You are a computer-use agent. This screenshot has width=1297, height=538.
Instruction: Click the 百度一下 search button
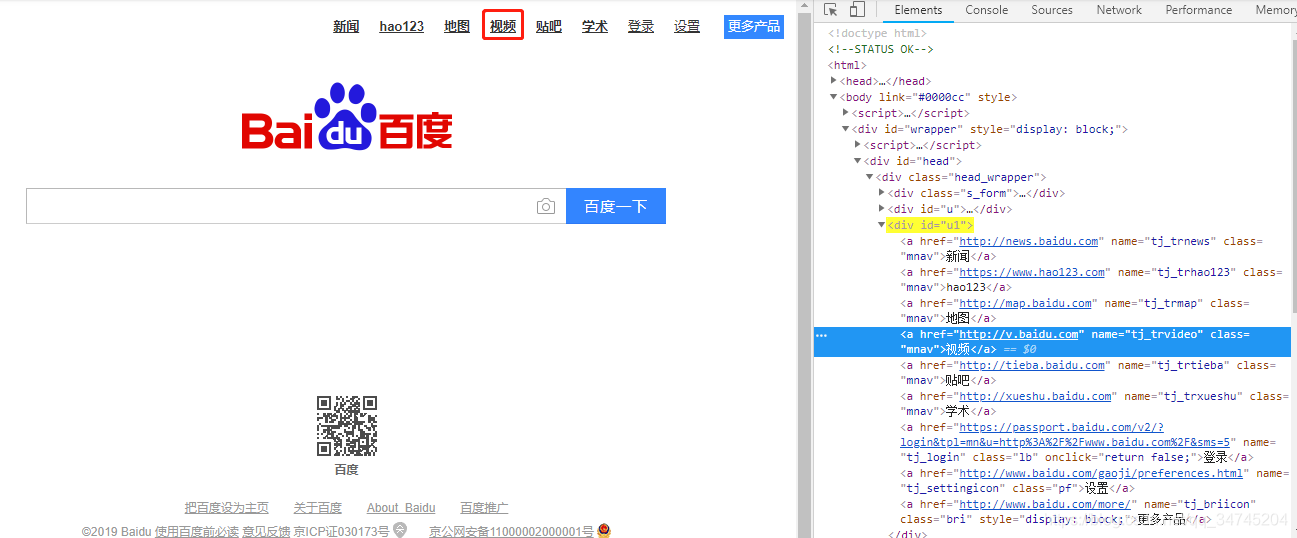coord(616,207)
